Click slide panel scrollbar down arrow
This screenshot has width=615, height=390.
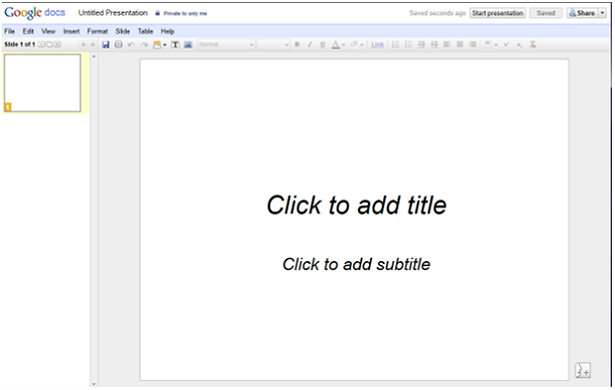click(x=94, y=384)
